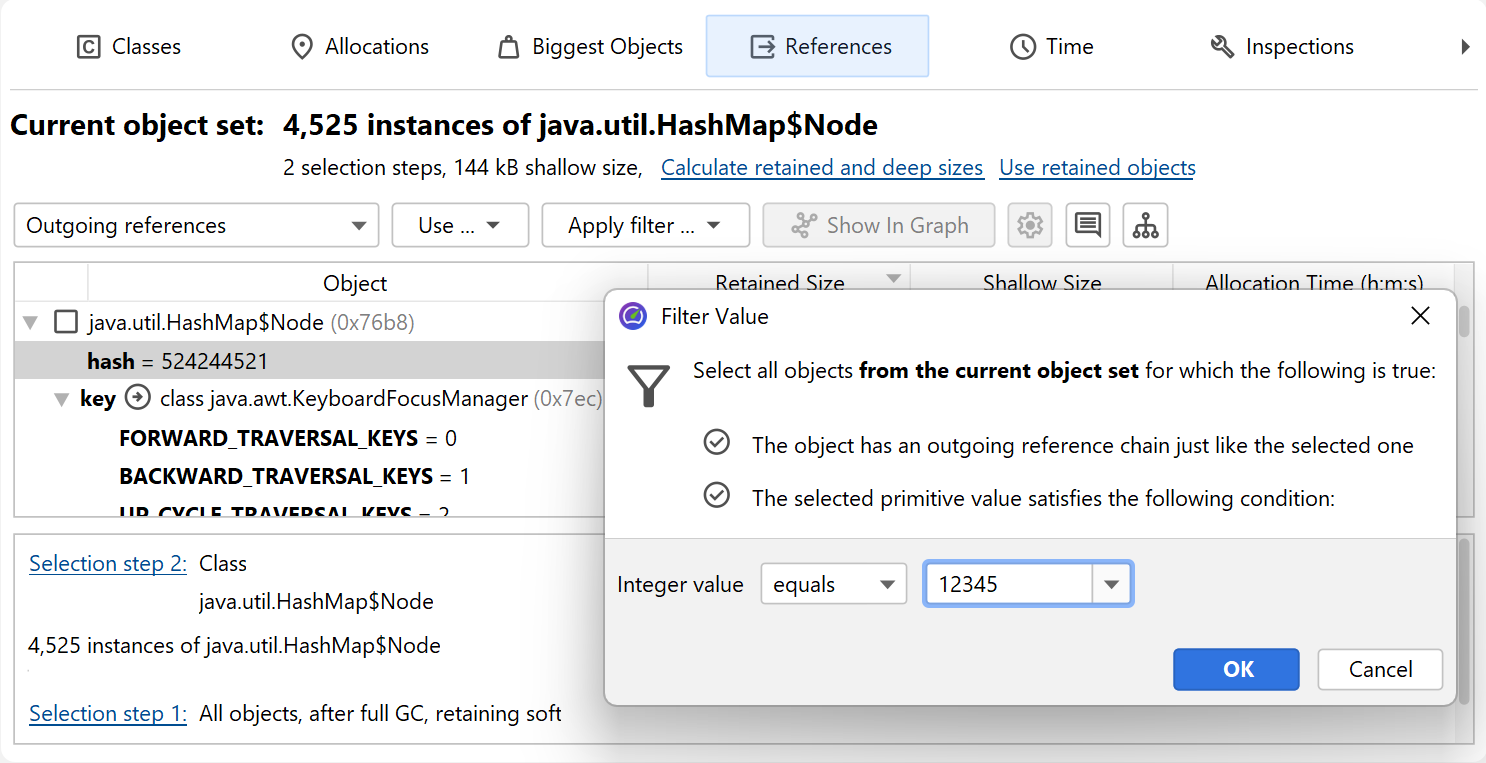Click the tree hierarchy toolbar icon
The width and height of the screenshot is (1486, 763).
tap(1145, 226)
